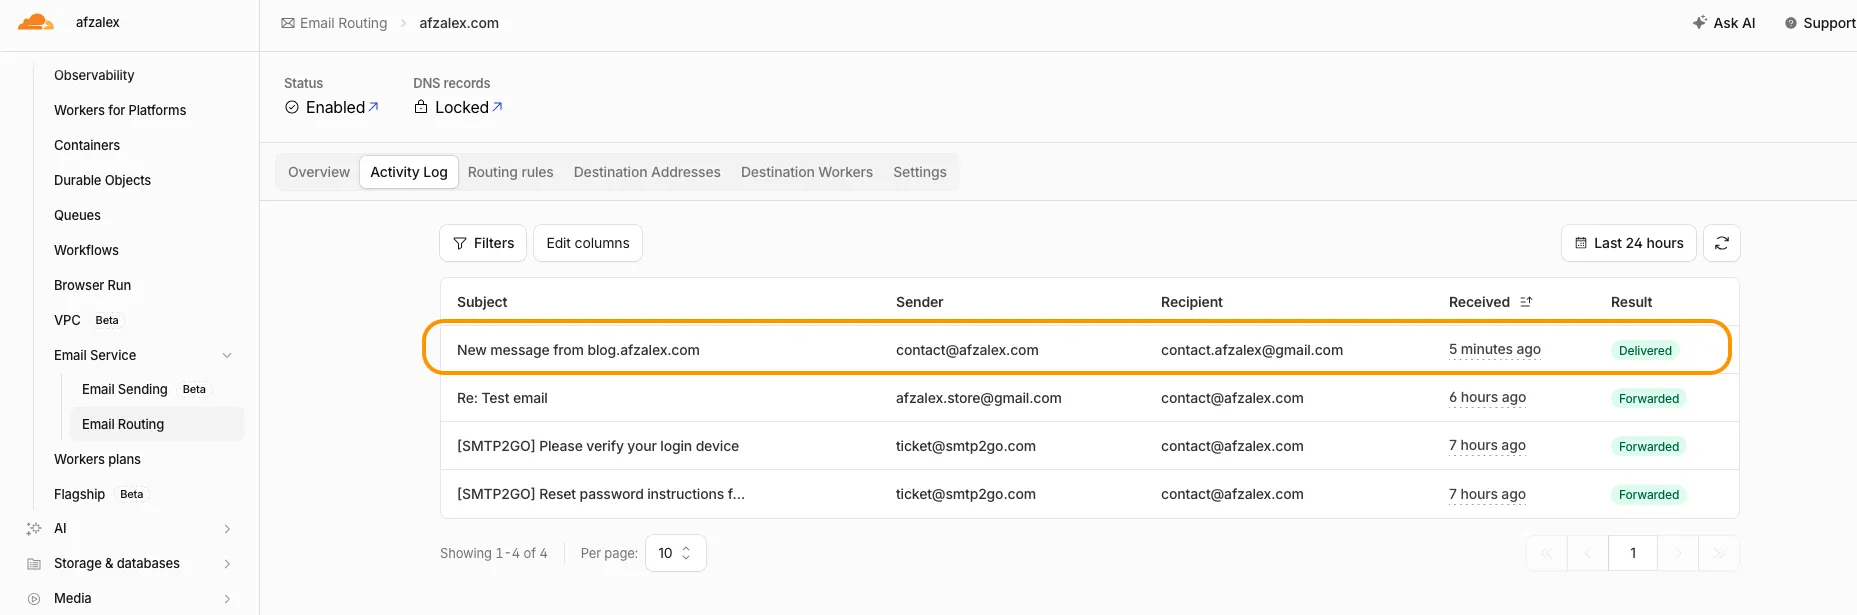Open Flagship in the sidebar
Screen dimensions: 1857x615
pyautogui.click(x=79, y=494)
